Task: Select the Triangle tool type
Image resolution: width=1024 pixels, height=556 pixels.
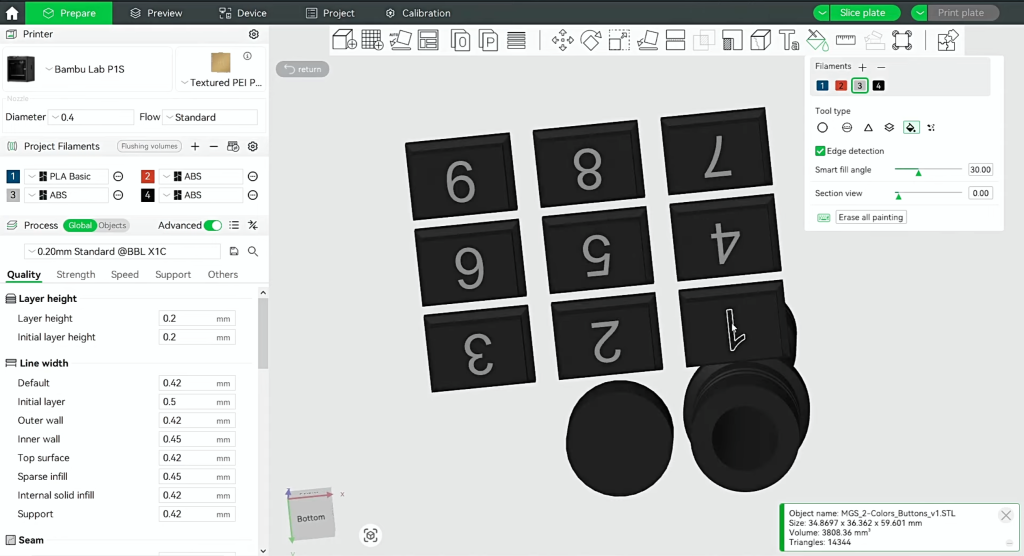Action: (868, 128)
